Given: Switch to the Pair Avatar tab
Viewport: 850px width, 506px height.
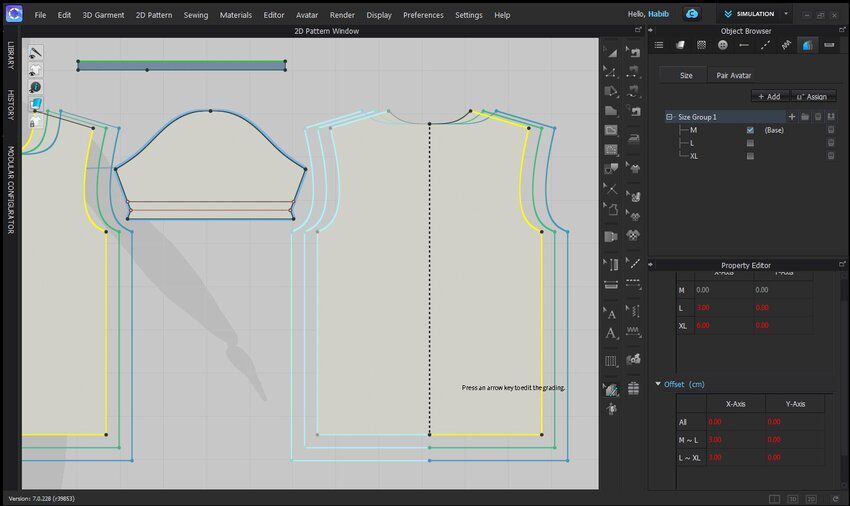Looking at the screenshot, I should [733, 75].
